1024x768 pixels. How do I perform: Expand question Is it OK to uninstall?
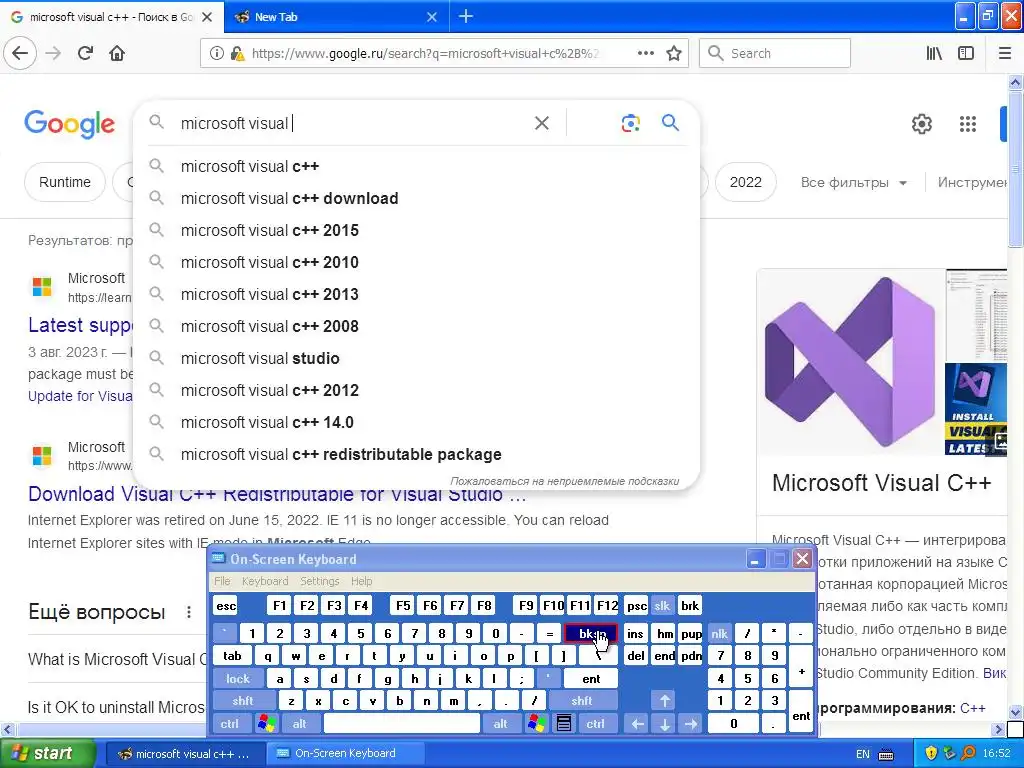pos(117,707)
